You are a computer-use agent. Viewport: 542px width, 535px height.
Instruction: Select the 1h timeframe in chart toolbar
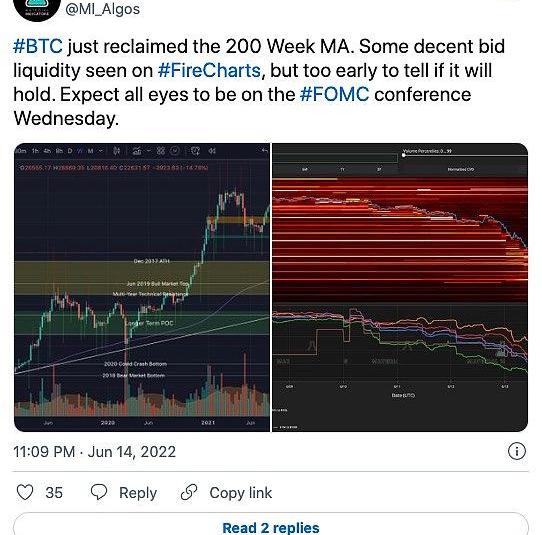35,151
